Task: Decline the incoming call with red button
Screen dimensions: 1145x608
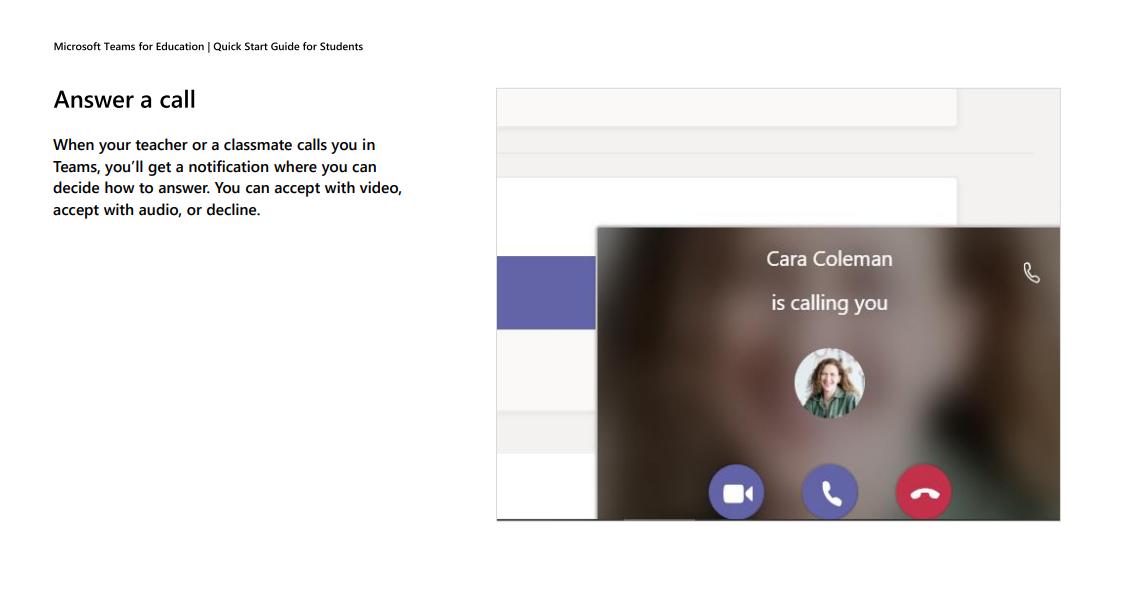Action: click(x=923, y=493)
